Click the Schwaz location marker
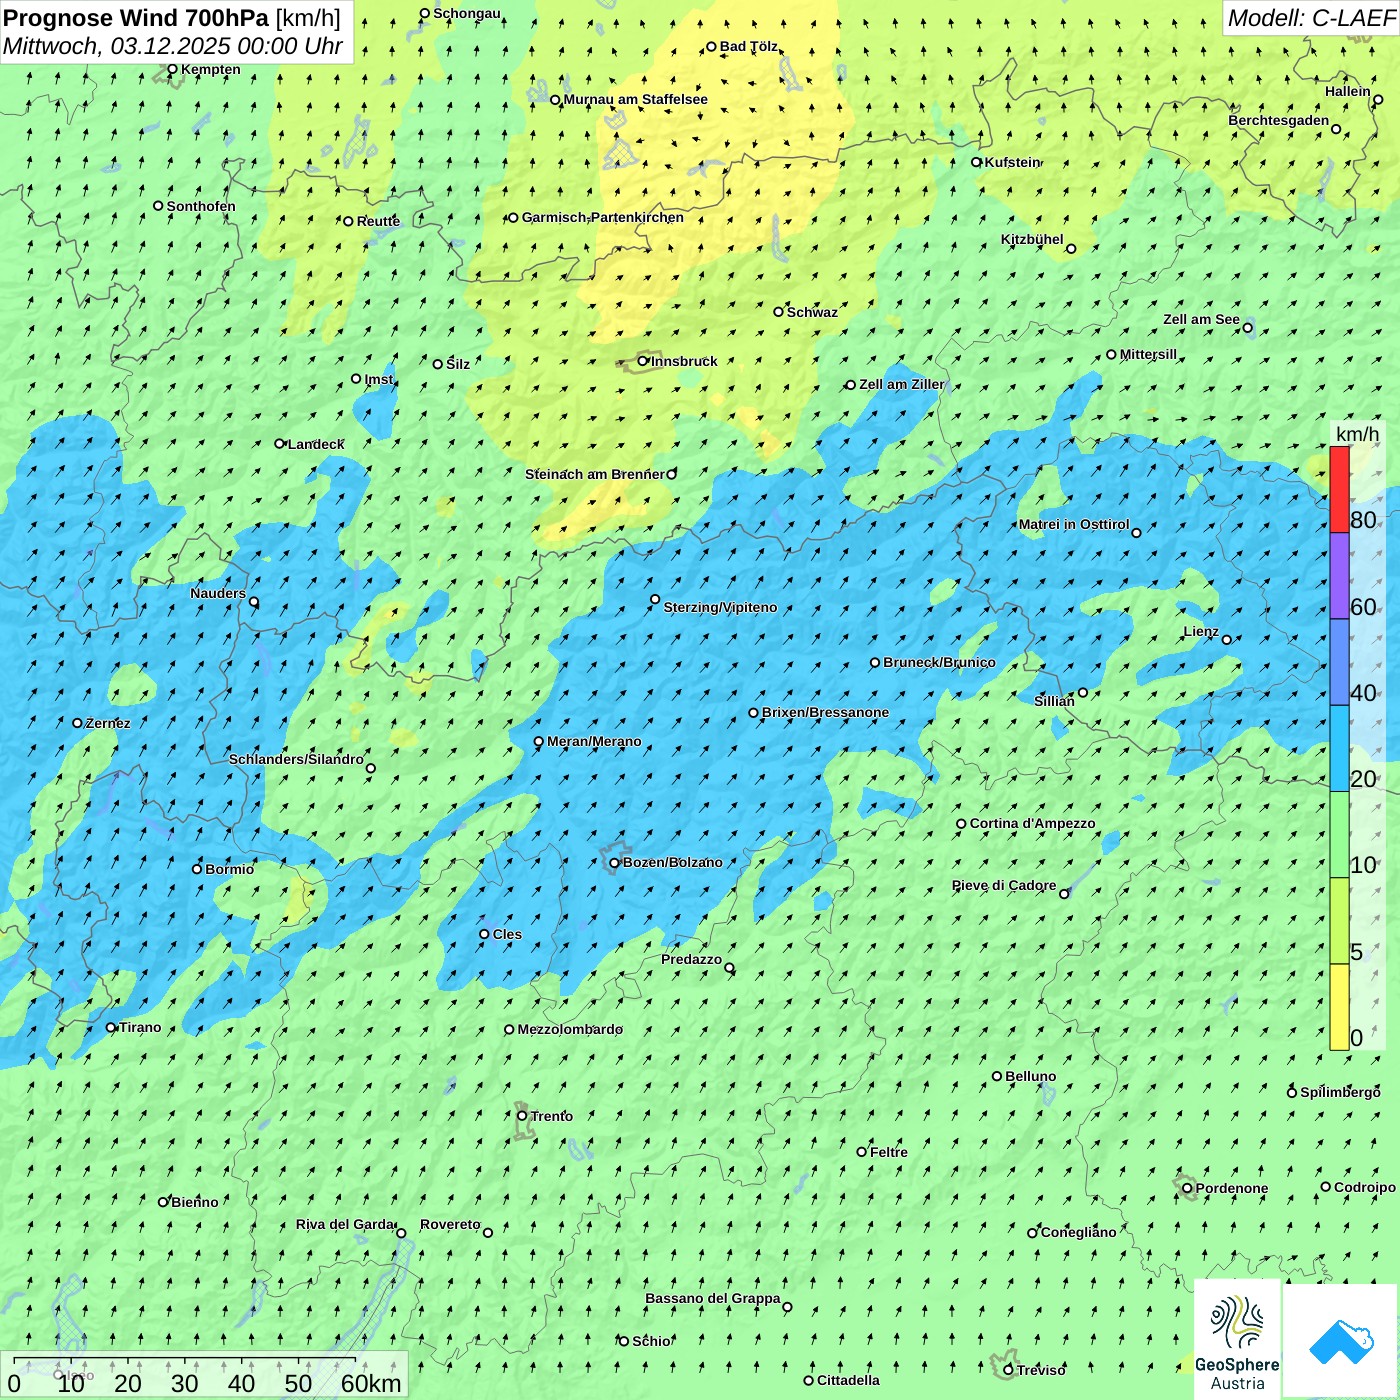 coord(778,312)
